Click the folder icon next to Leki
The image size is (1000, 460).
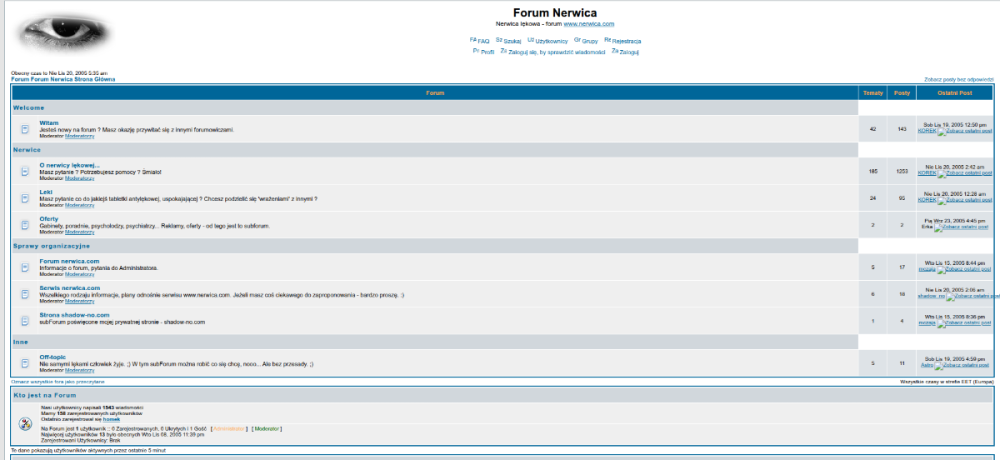point(25,198)
